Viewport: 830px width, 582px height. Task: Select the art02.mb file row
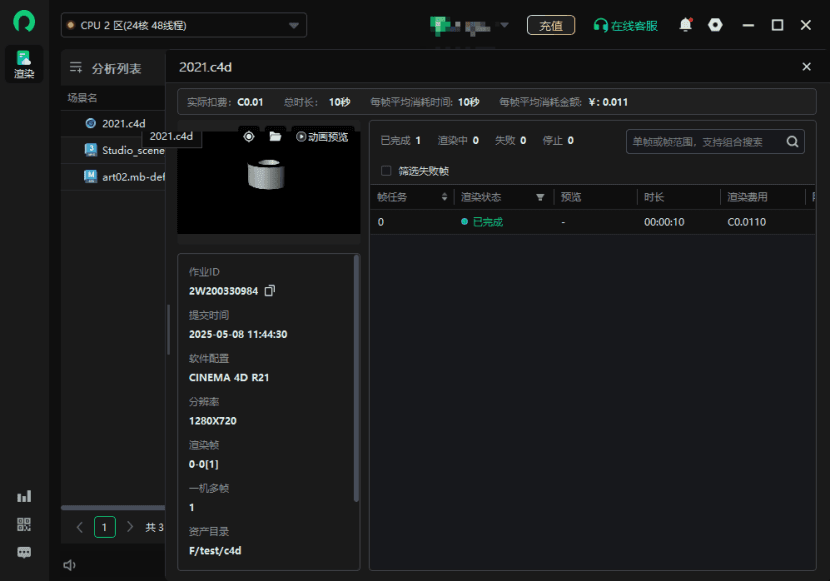[x=113, y=177]
